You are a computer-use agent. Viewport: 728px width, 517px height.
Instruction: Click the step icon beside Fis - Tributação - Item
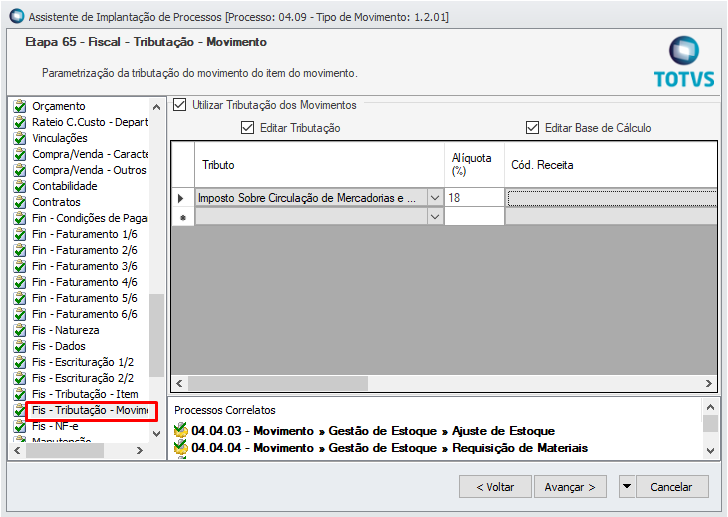click(x=20, y=394)
